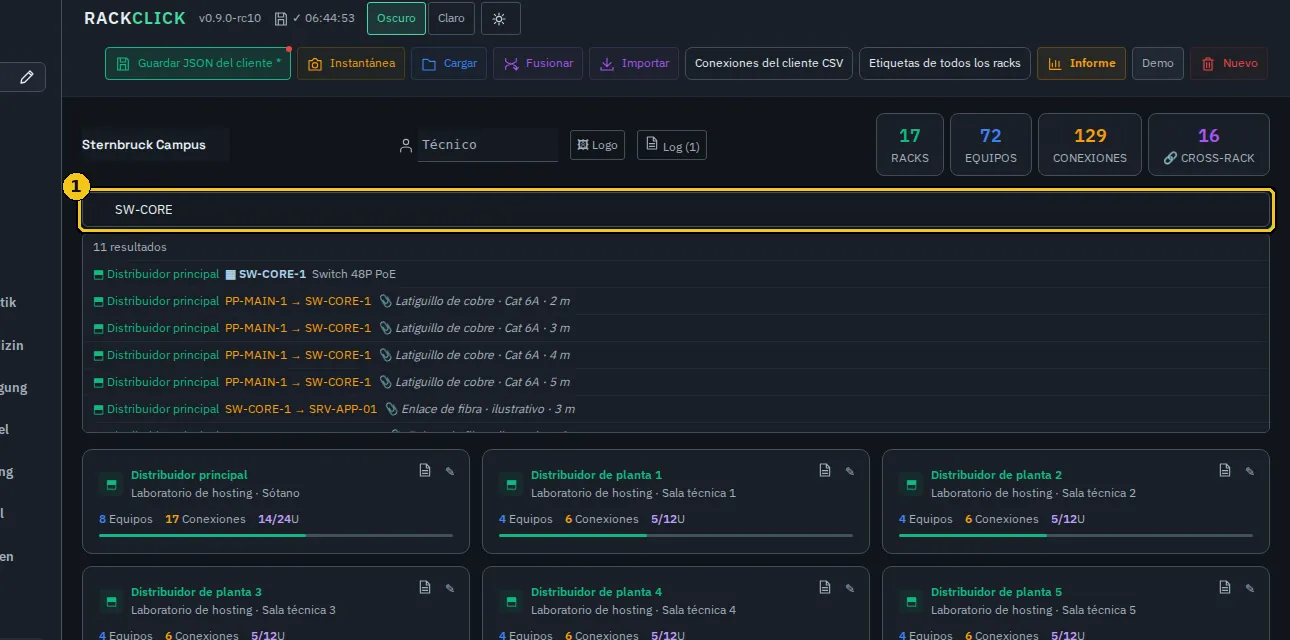Open the document icon on the Distribuidor principal card
Viewport: 1290px width, 640px height.
click(x=425, y=470)
